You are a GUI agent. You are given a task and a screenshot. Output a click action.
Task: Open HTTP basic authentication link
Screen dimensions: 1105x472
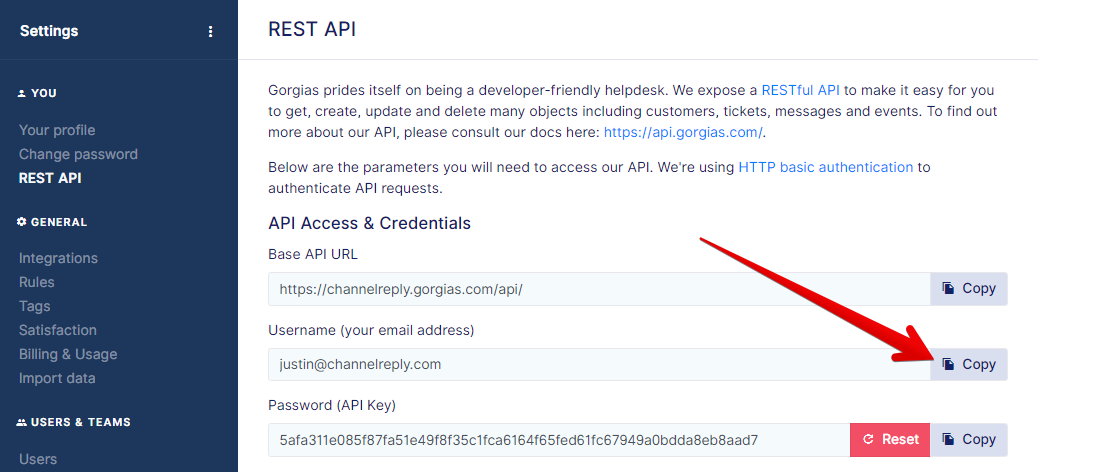[826, 168]
